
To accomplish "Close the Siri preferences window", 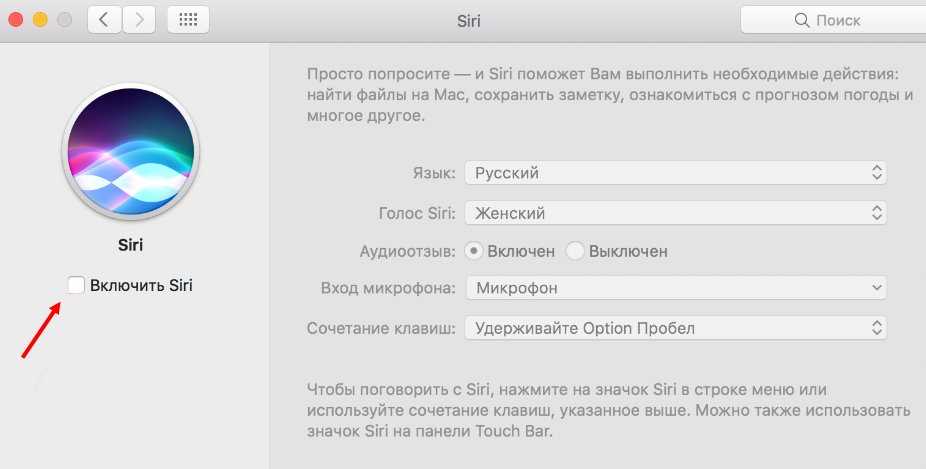I will [x=17, y=19].
